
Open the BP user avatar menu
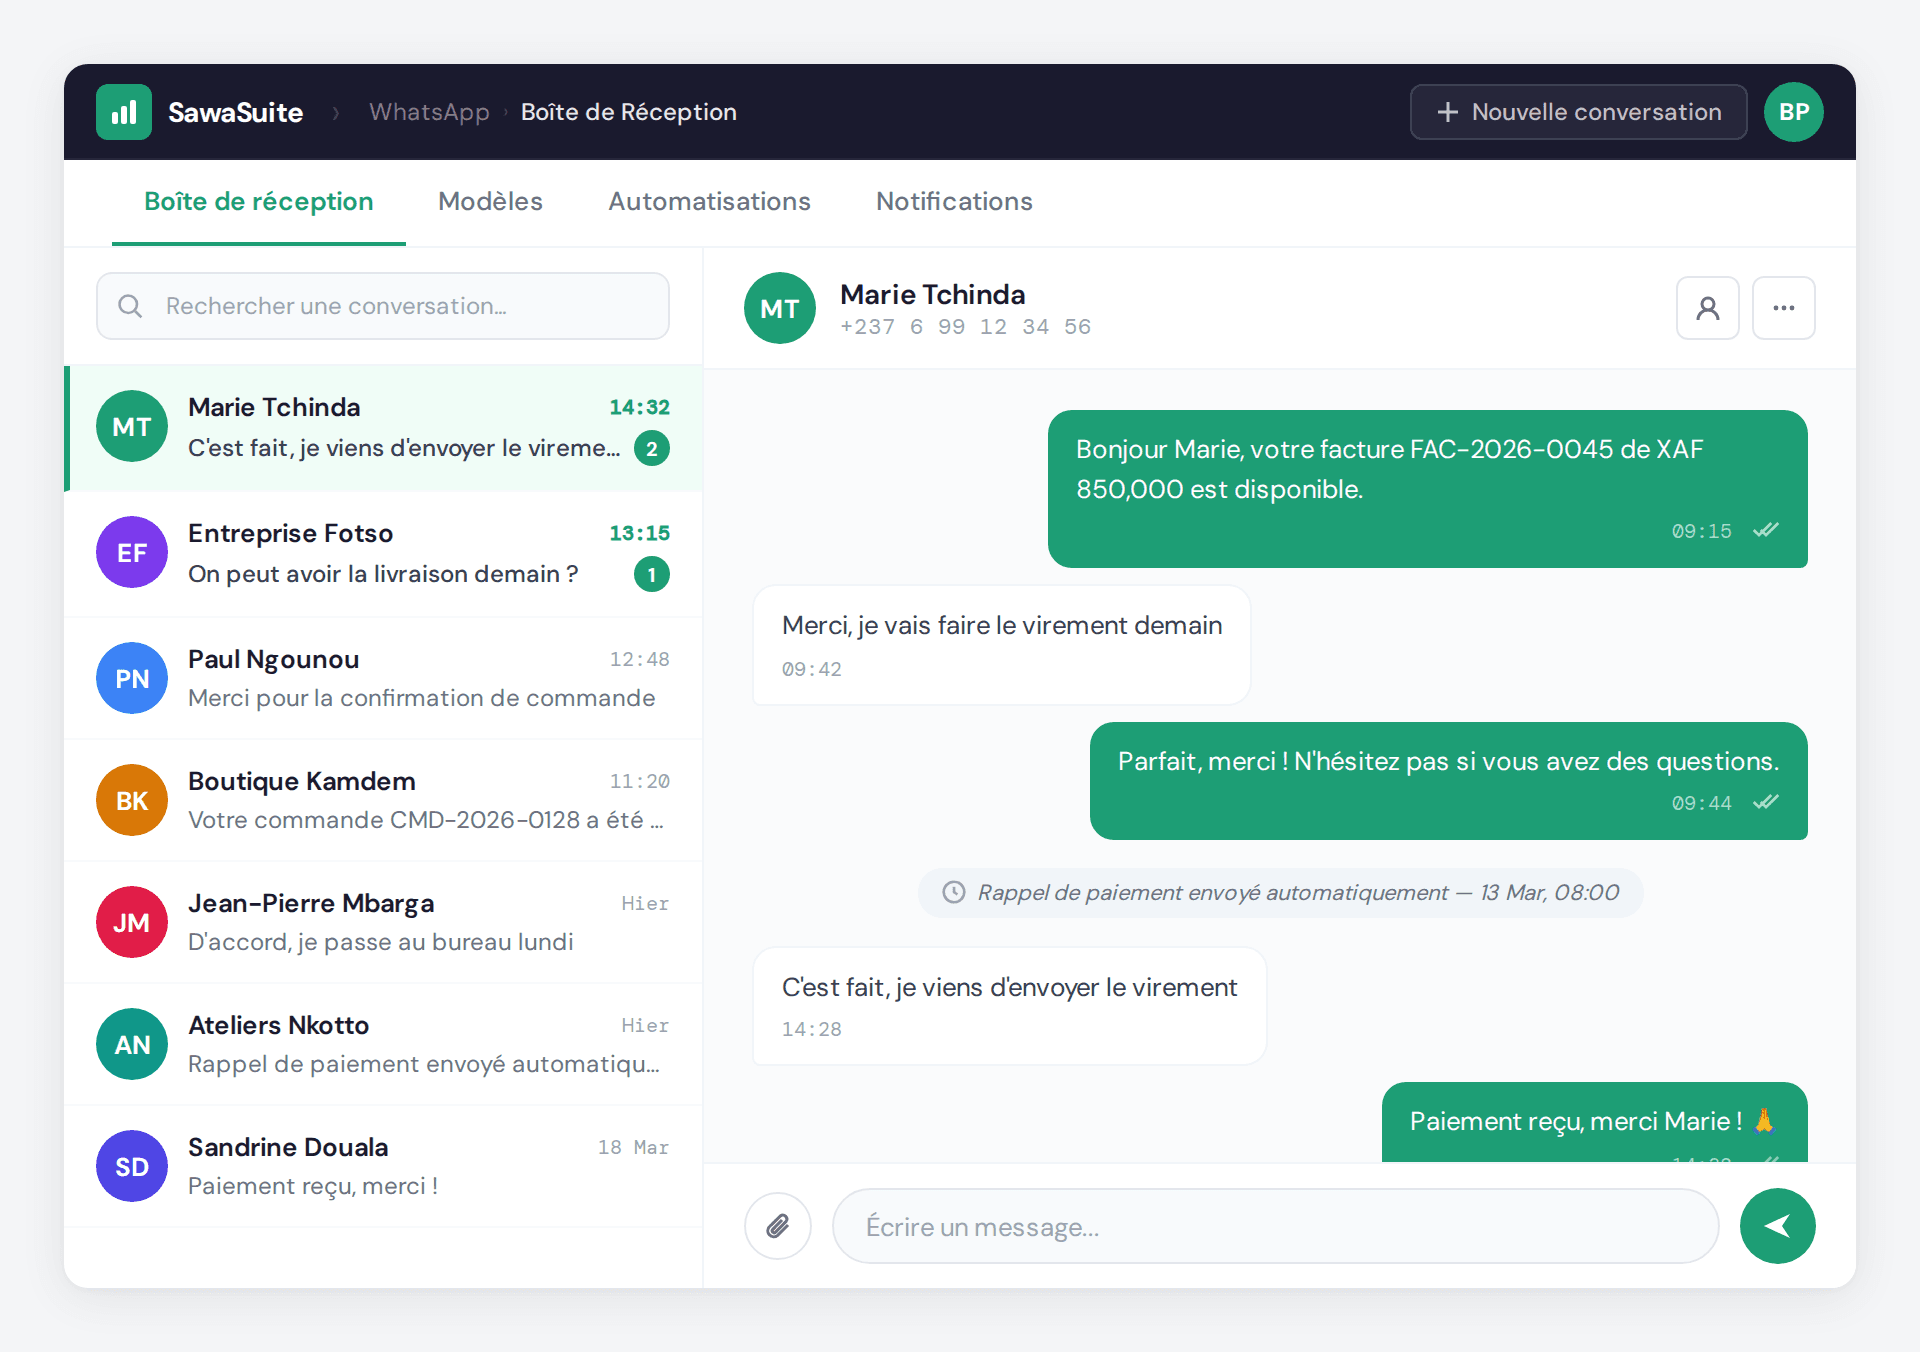[1793, 112]
